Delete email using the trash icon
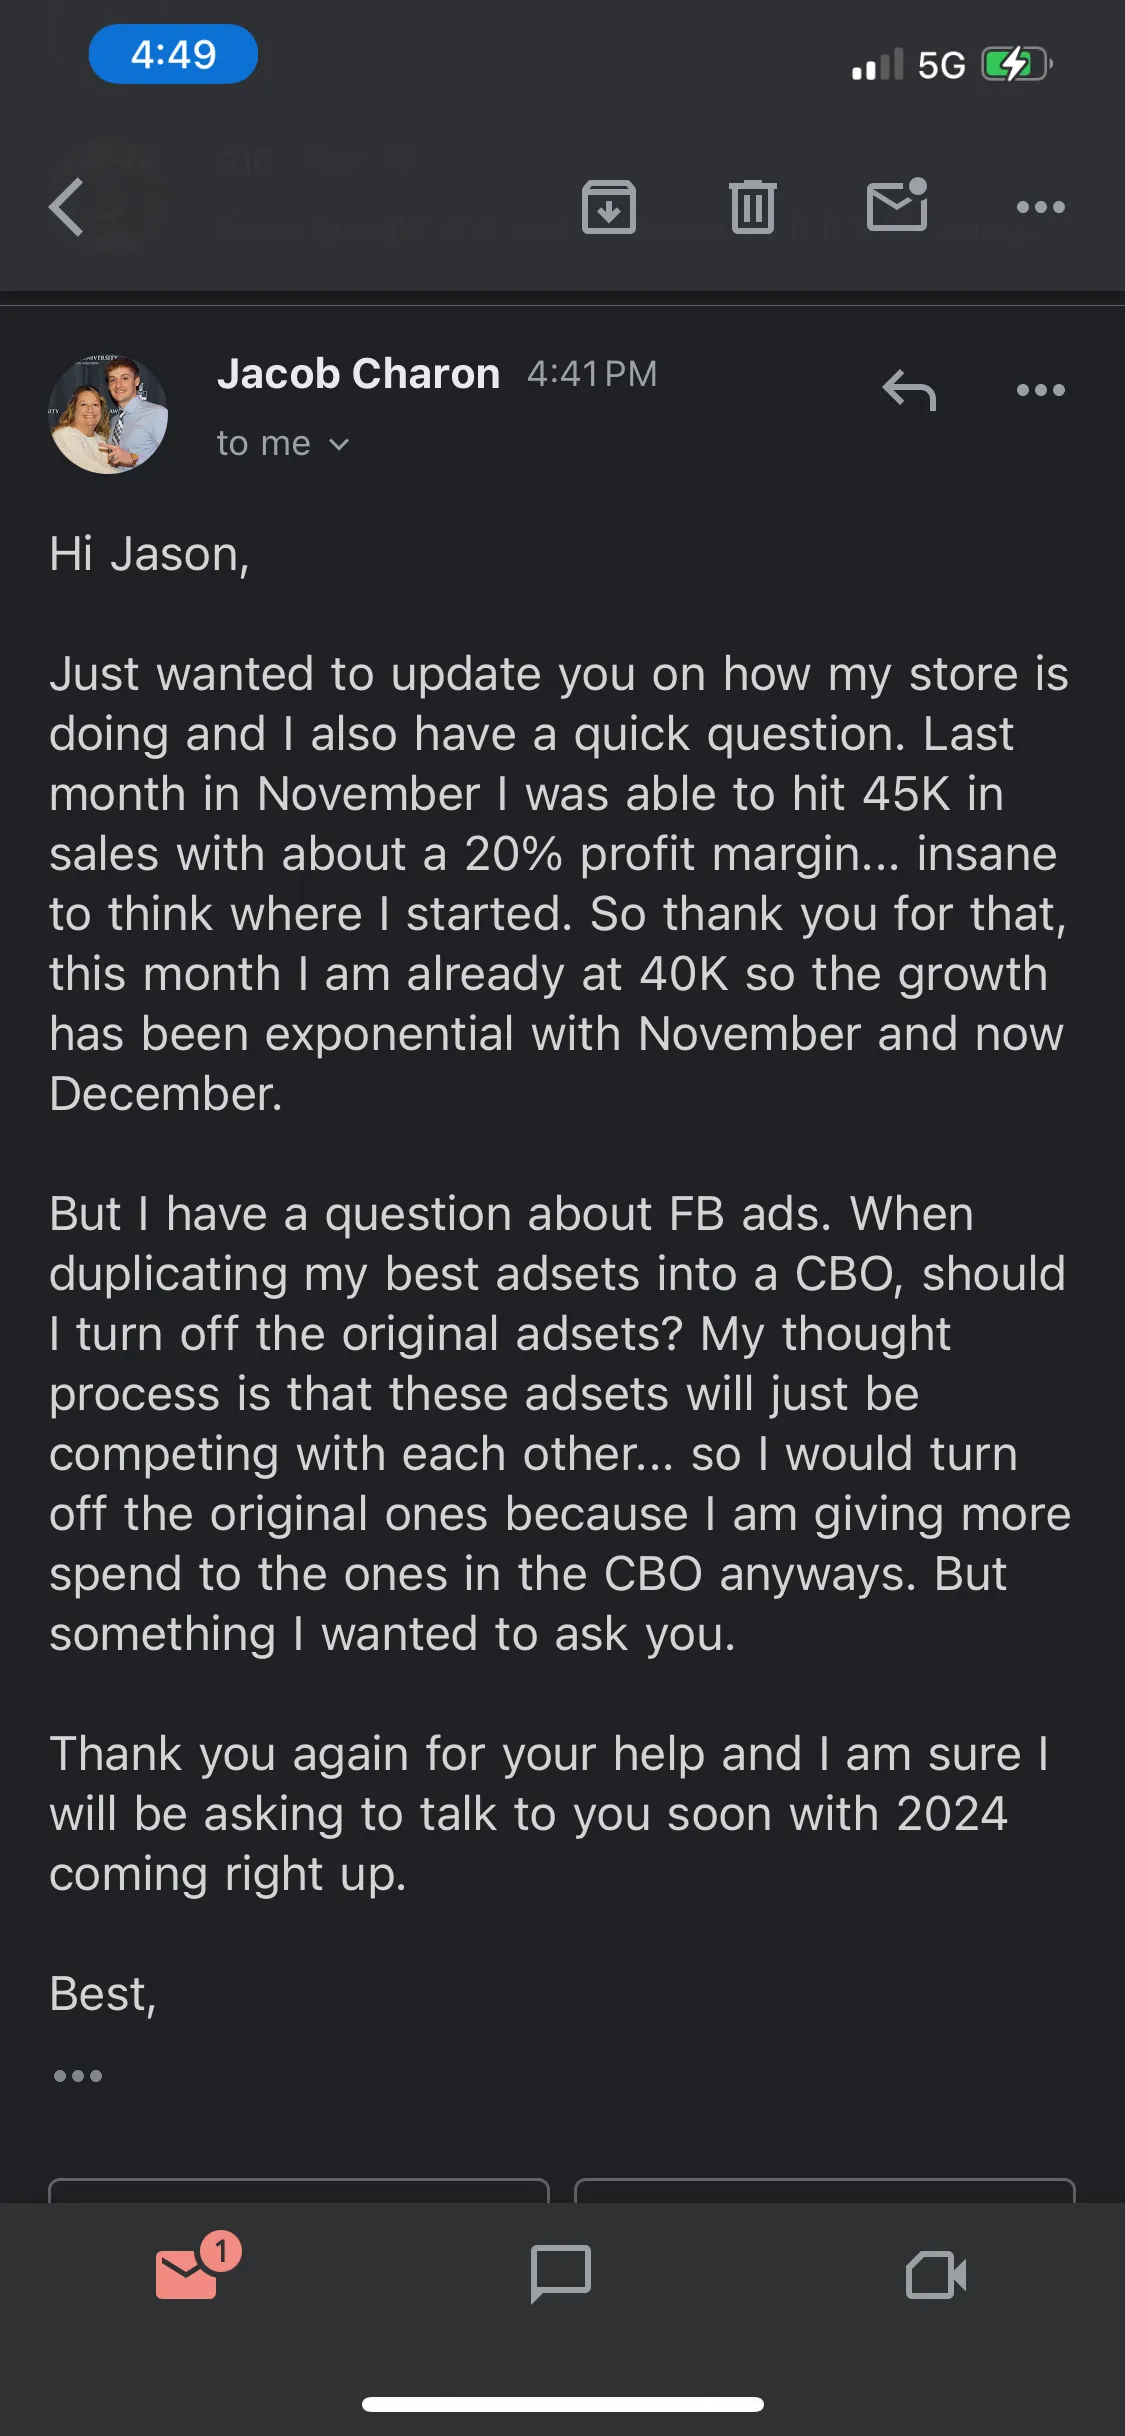Screen dimensions: 1125x2436 coord(753,207)
